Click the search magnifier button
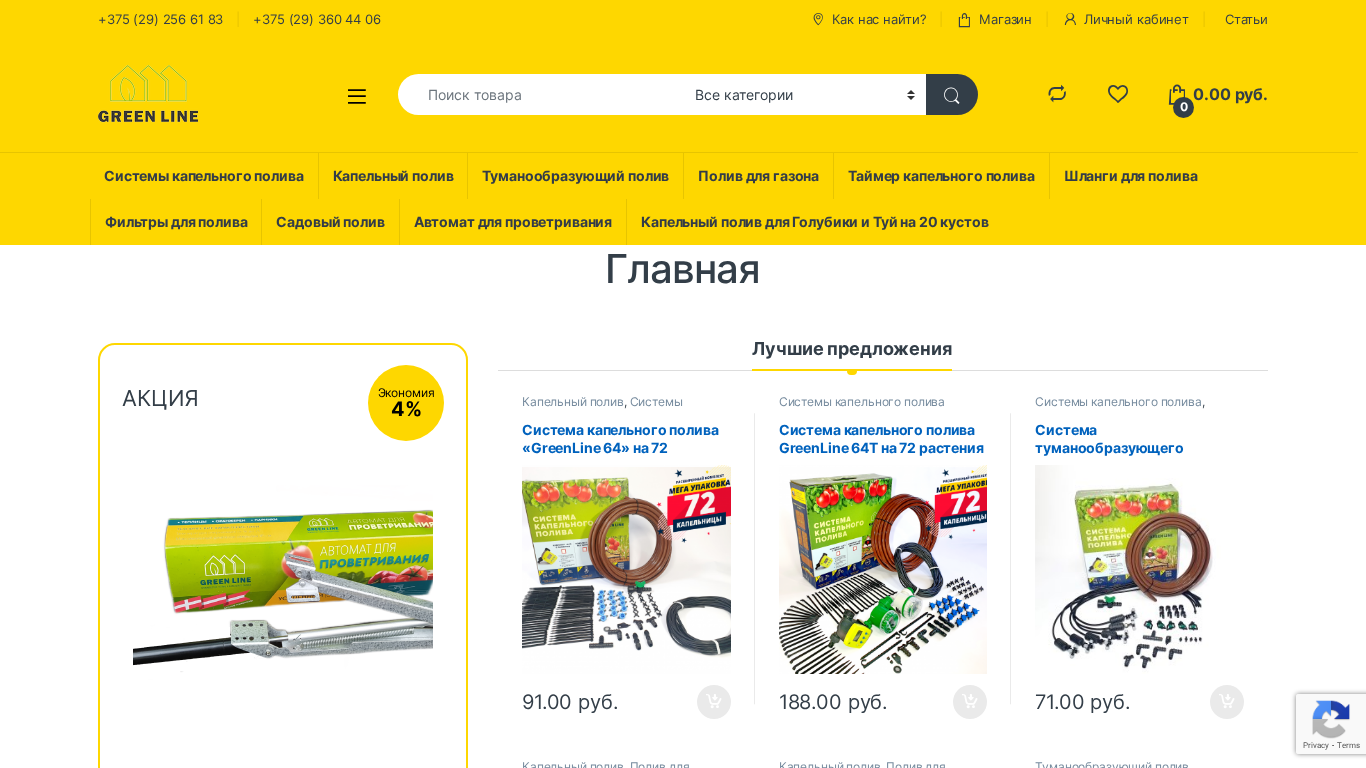 [952, 95]
